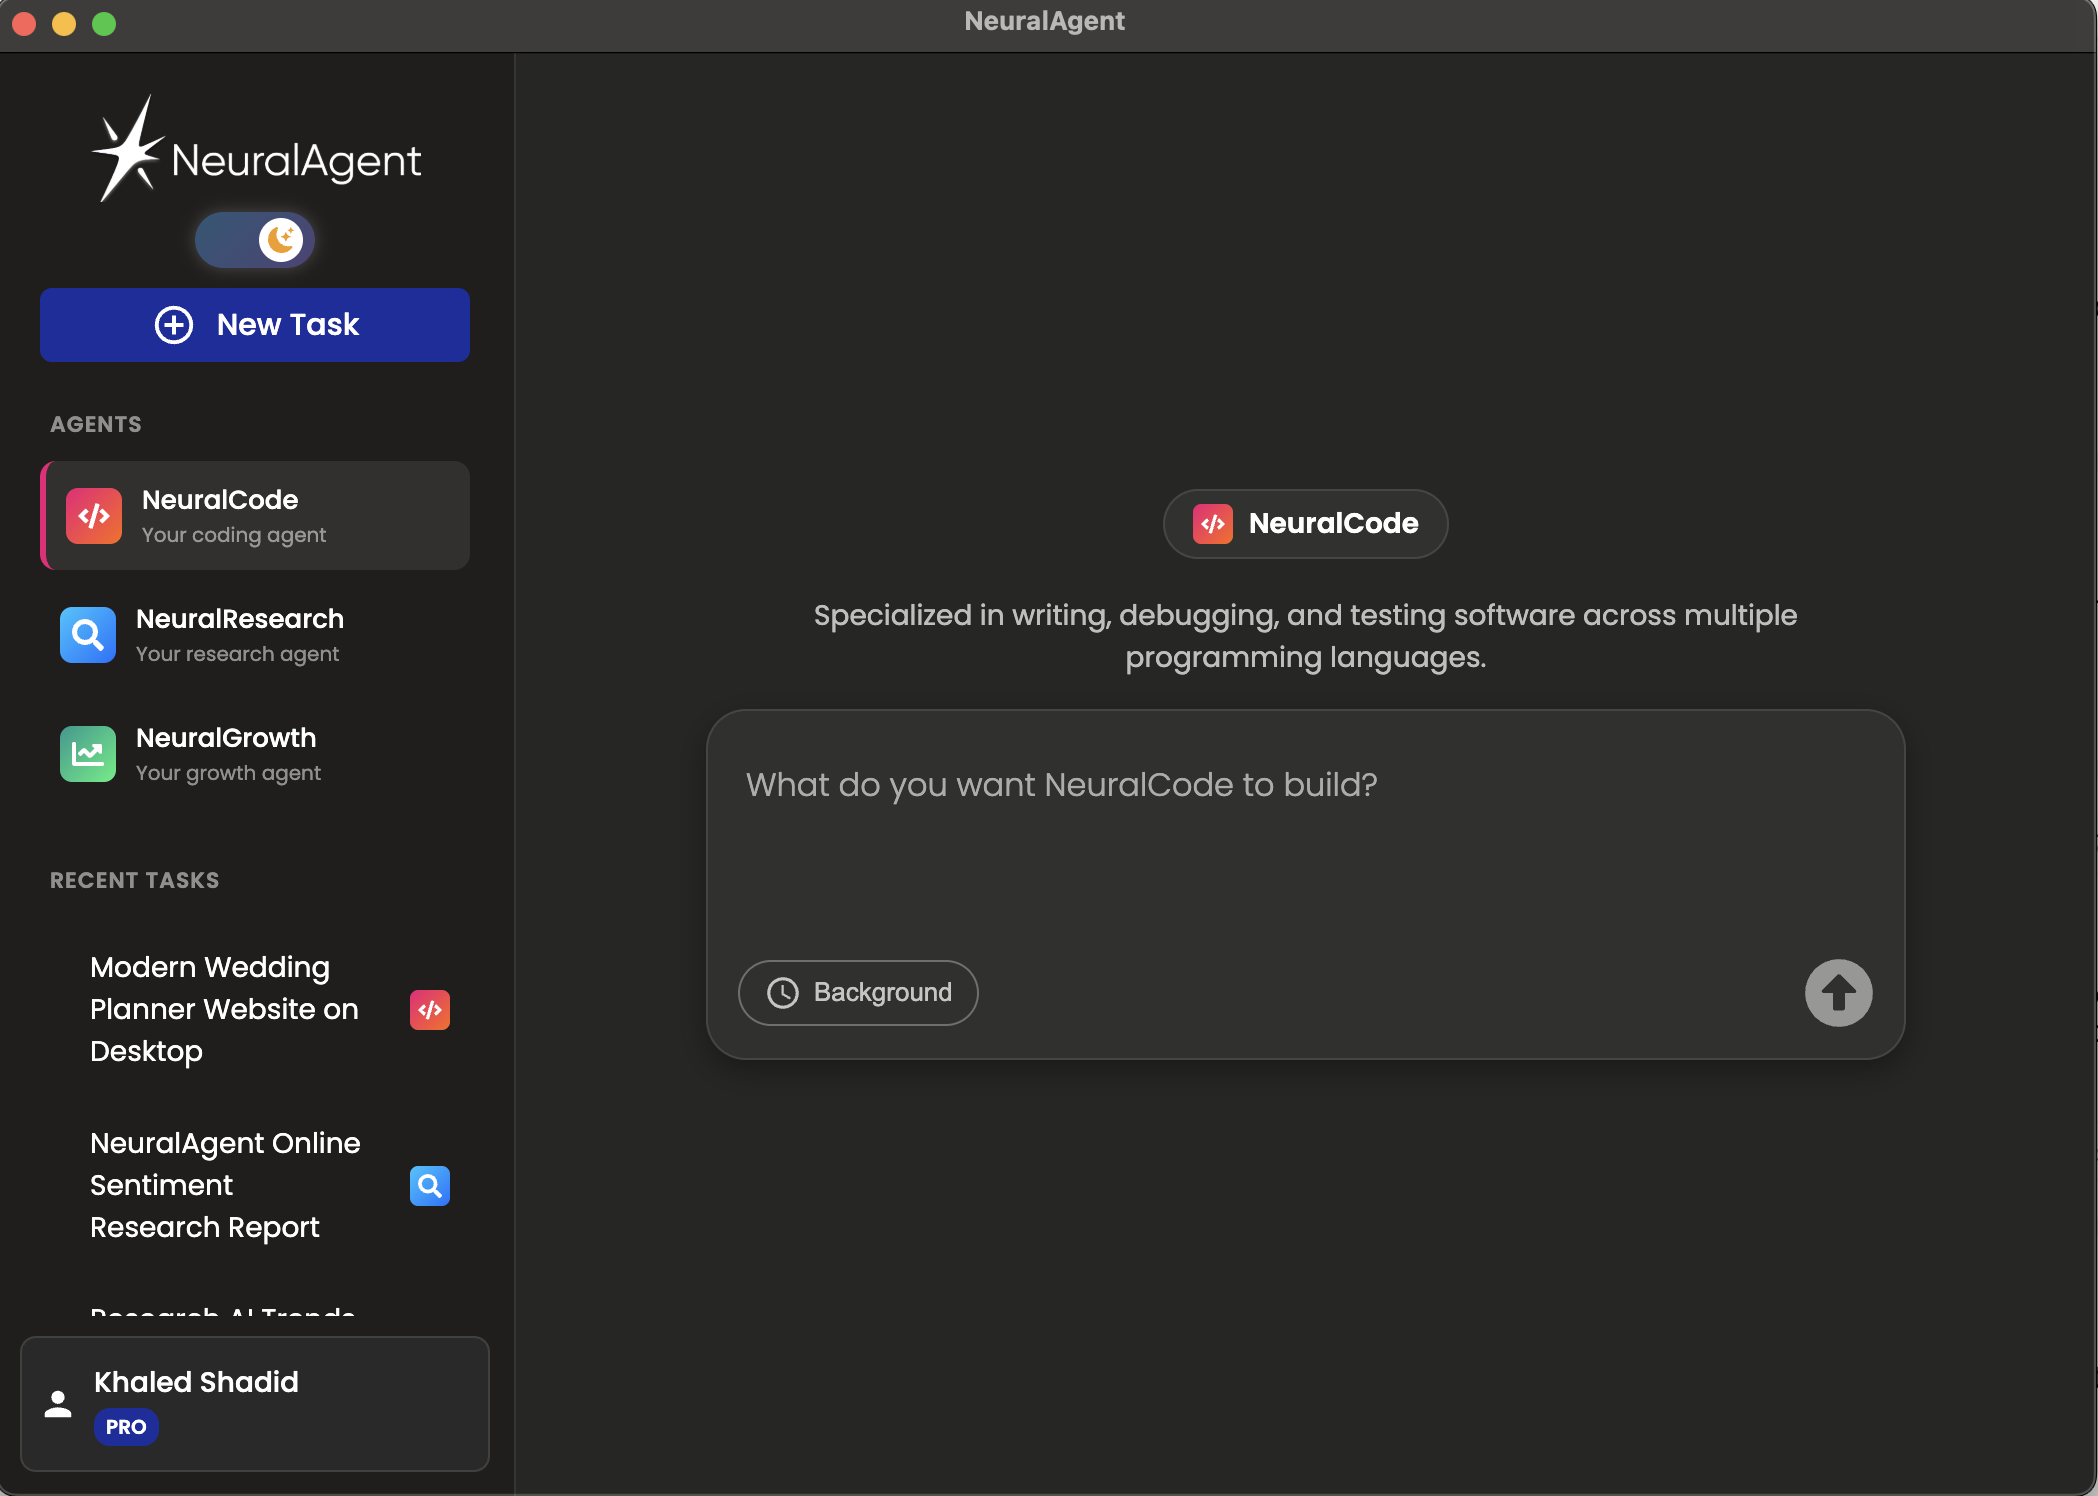Click the plus icon in New Task
Viewport: 2098px width, 1496px height.
pyautogui.click(x=174, y=325)
